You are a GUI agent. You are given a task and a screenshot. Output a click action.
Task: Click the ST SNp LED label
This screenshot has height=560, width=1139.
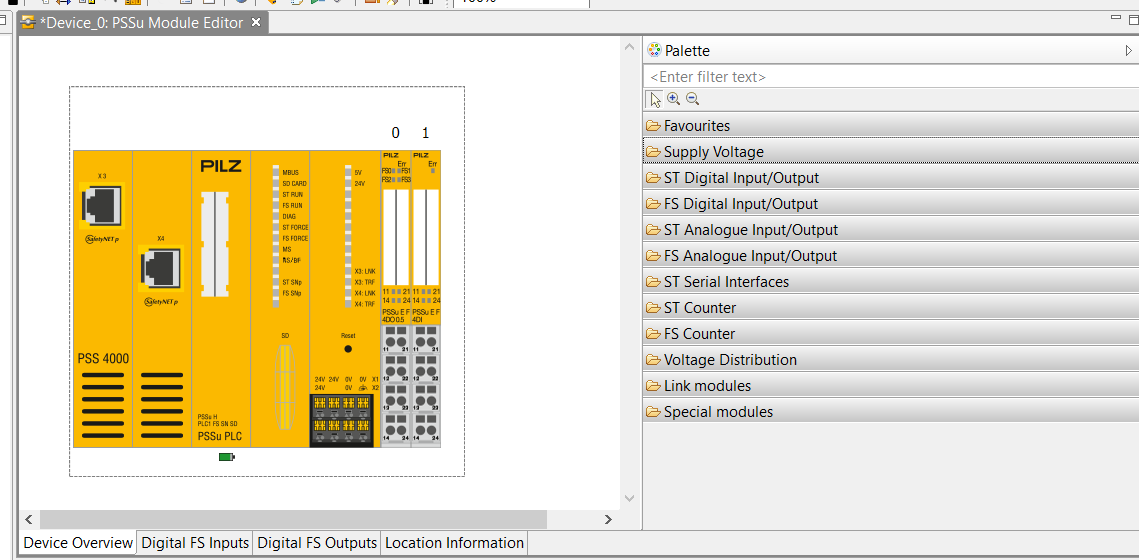coord(292,282)
